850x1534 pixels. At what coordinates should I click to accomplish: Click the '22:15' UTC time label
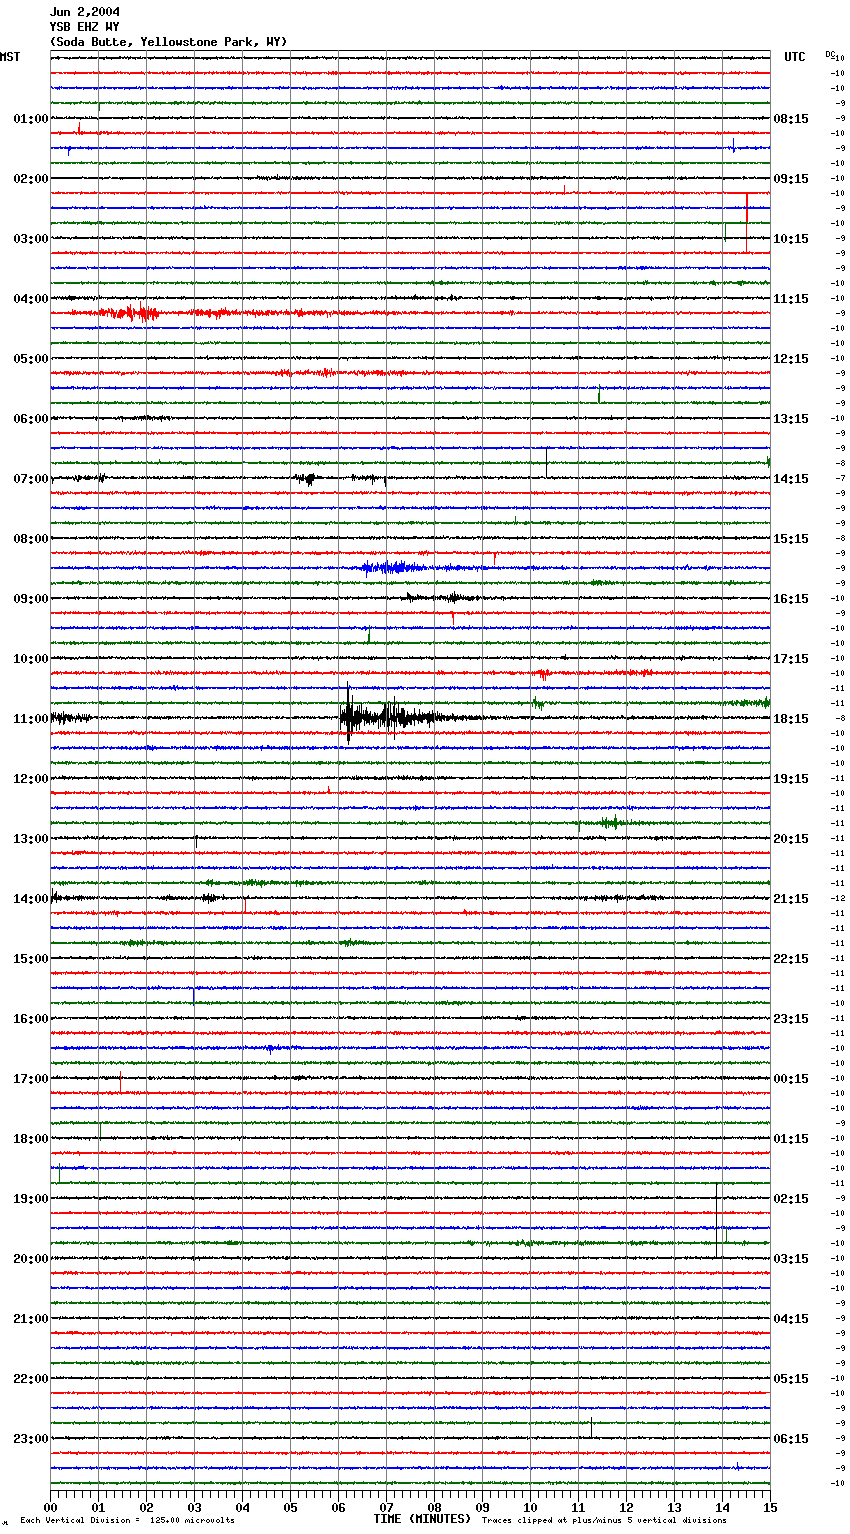coord(791,959)
